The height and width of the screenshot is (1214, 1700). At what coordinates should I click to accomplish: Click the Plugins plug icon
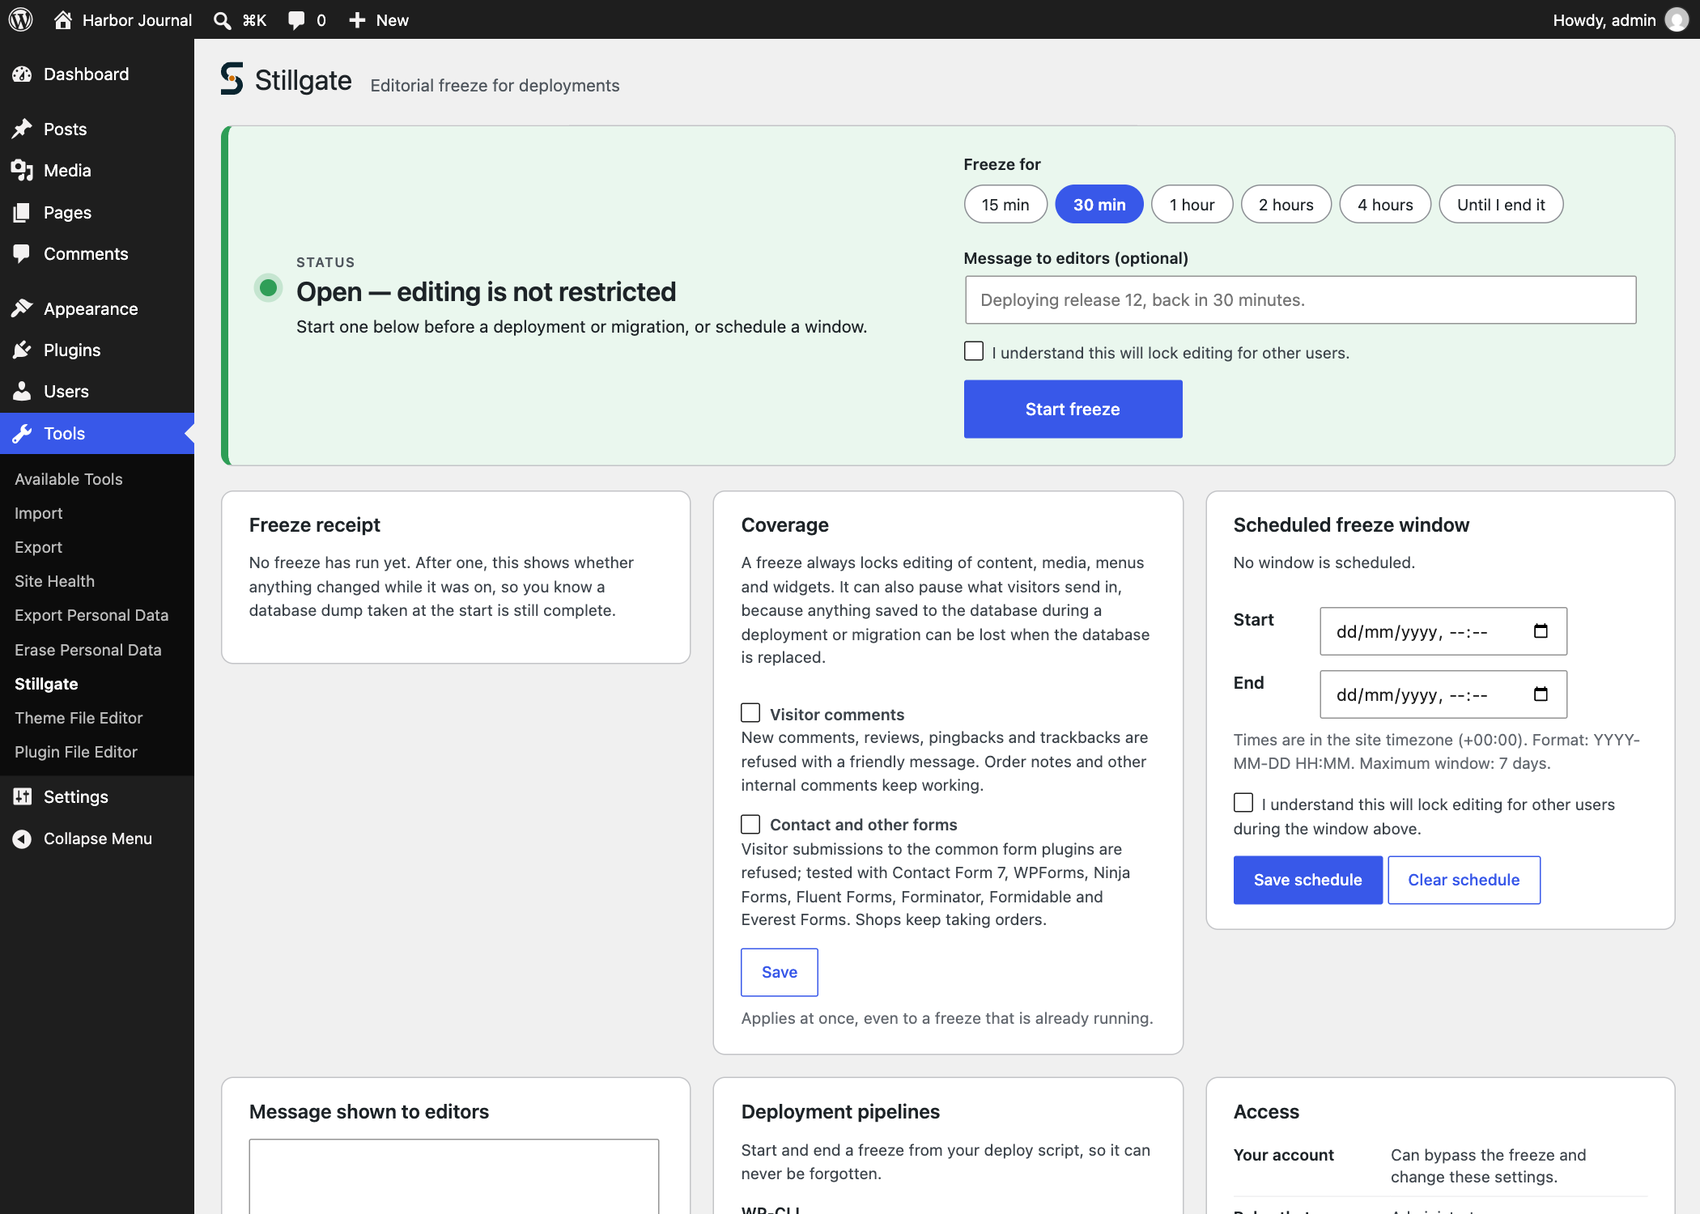tap(22, 350)
